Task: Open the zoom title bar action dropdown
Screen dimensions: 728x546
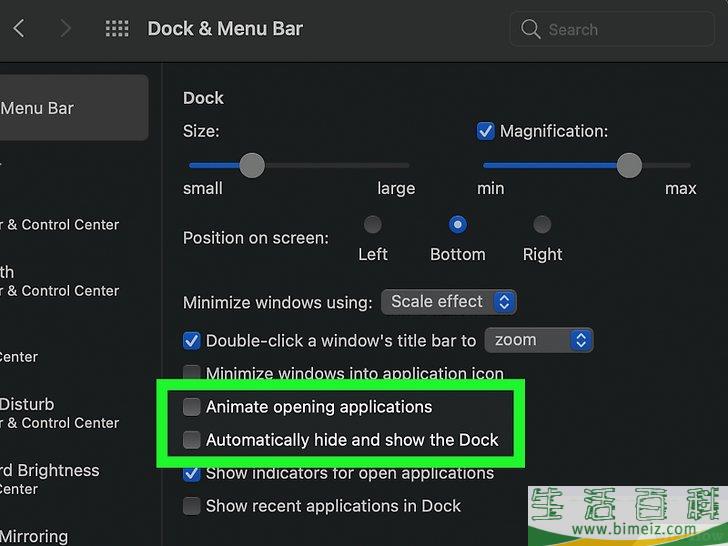Action: click(x=539, y=340)
